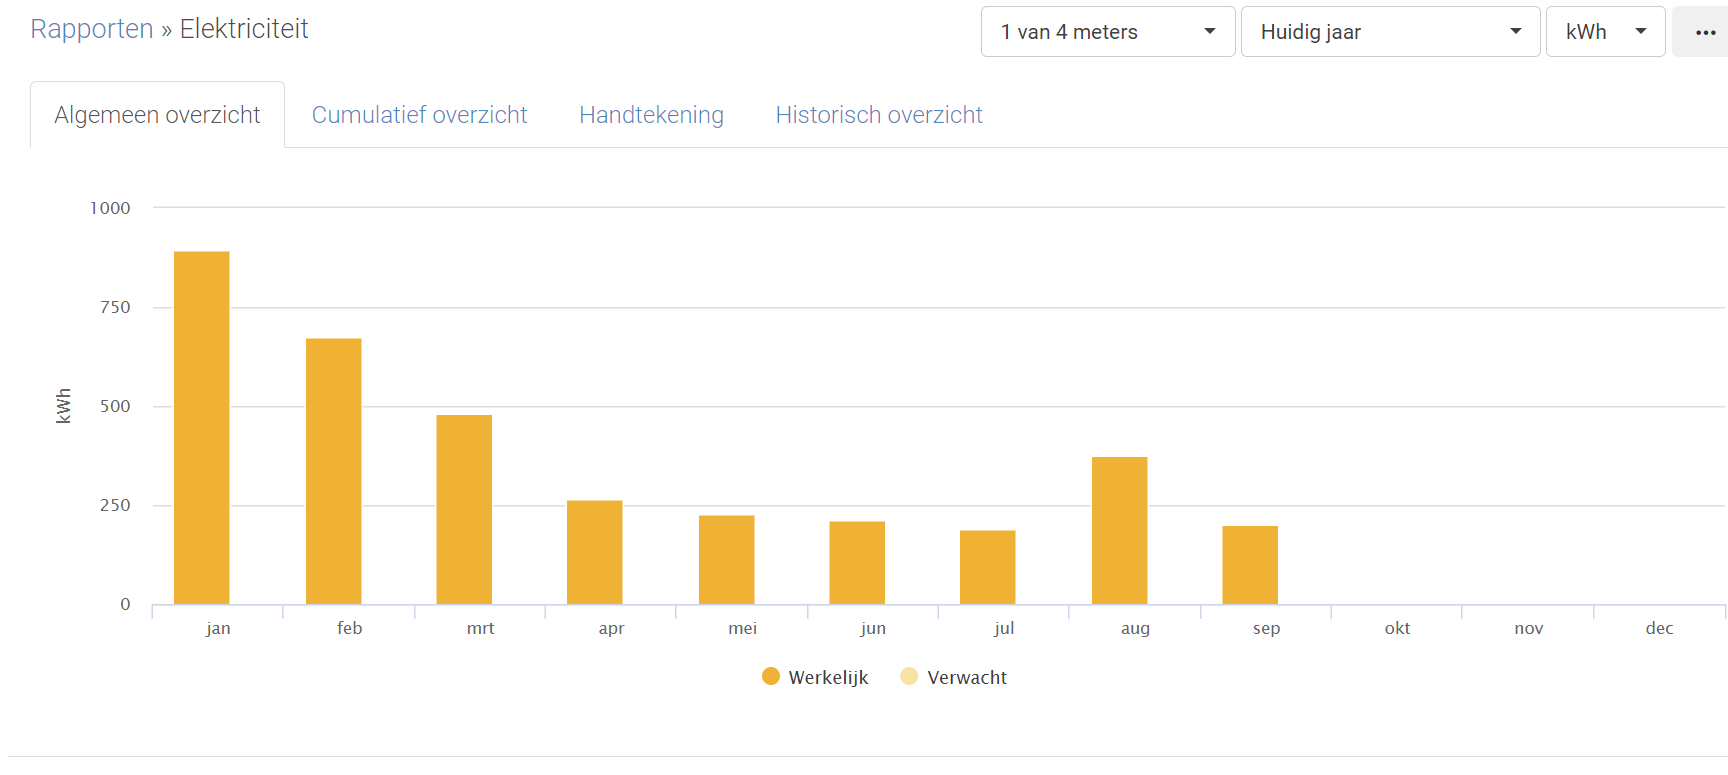
Task: Select the Algemeen overzicht tab
Action: 157,115
